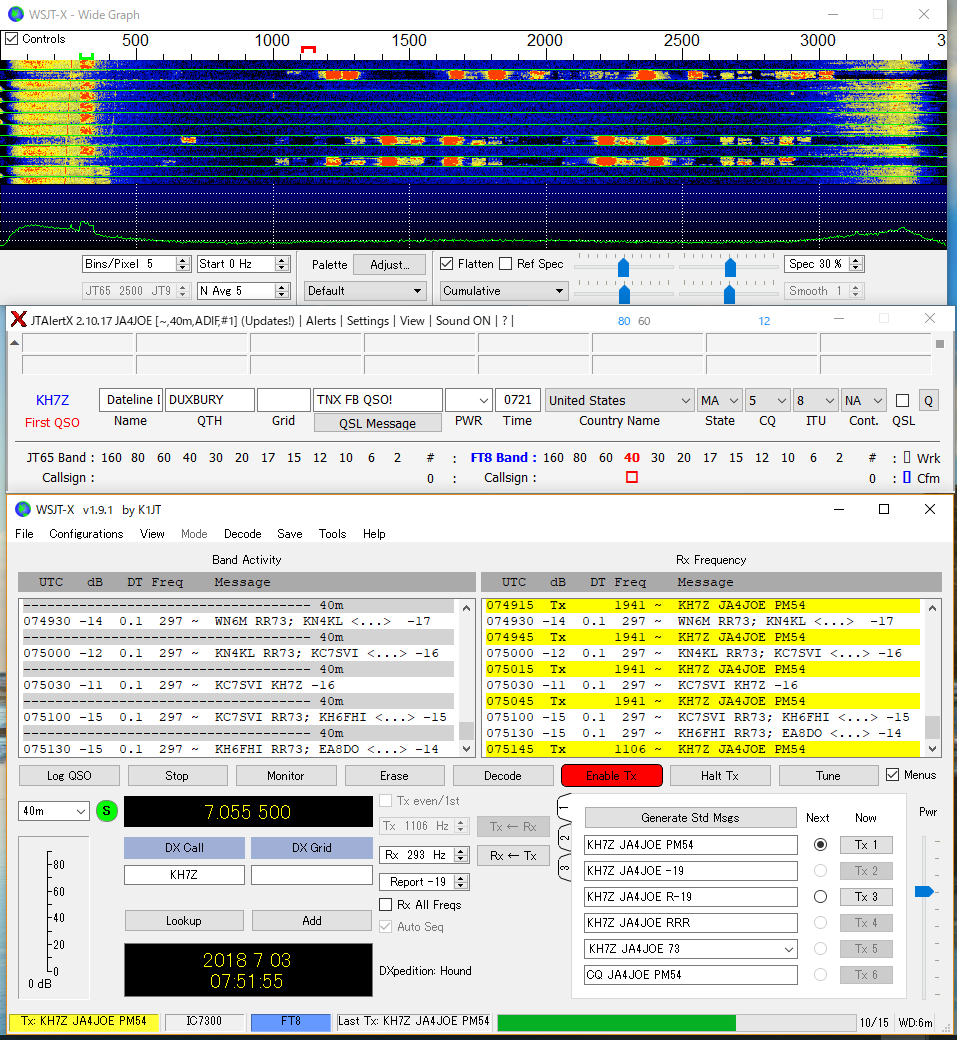Enable Rx All Freqs checkbox
The image size is (957, 1040).
coord(386,905)
